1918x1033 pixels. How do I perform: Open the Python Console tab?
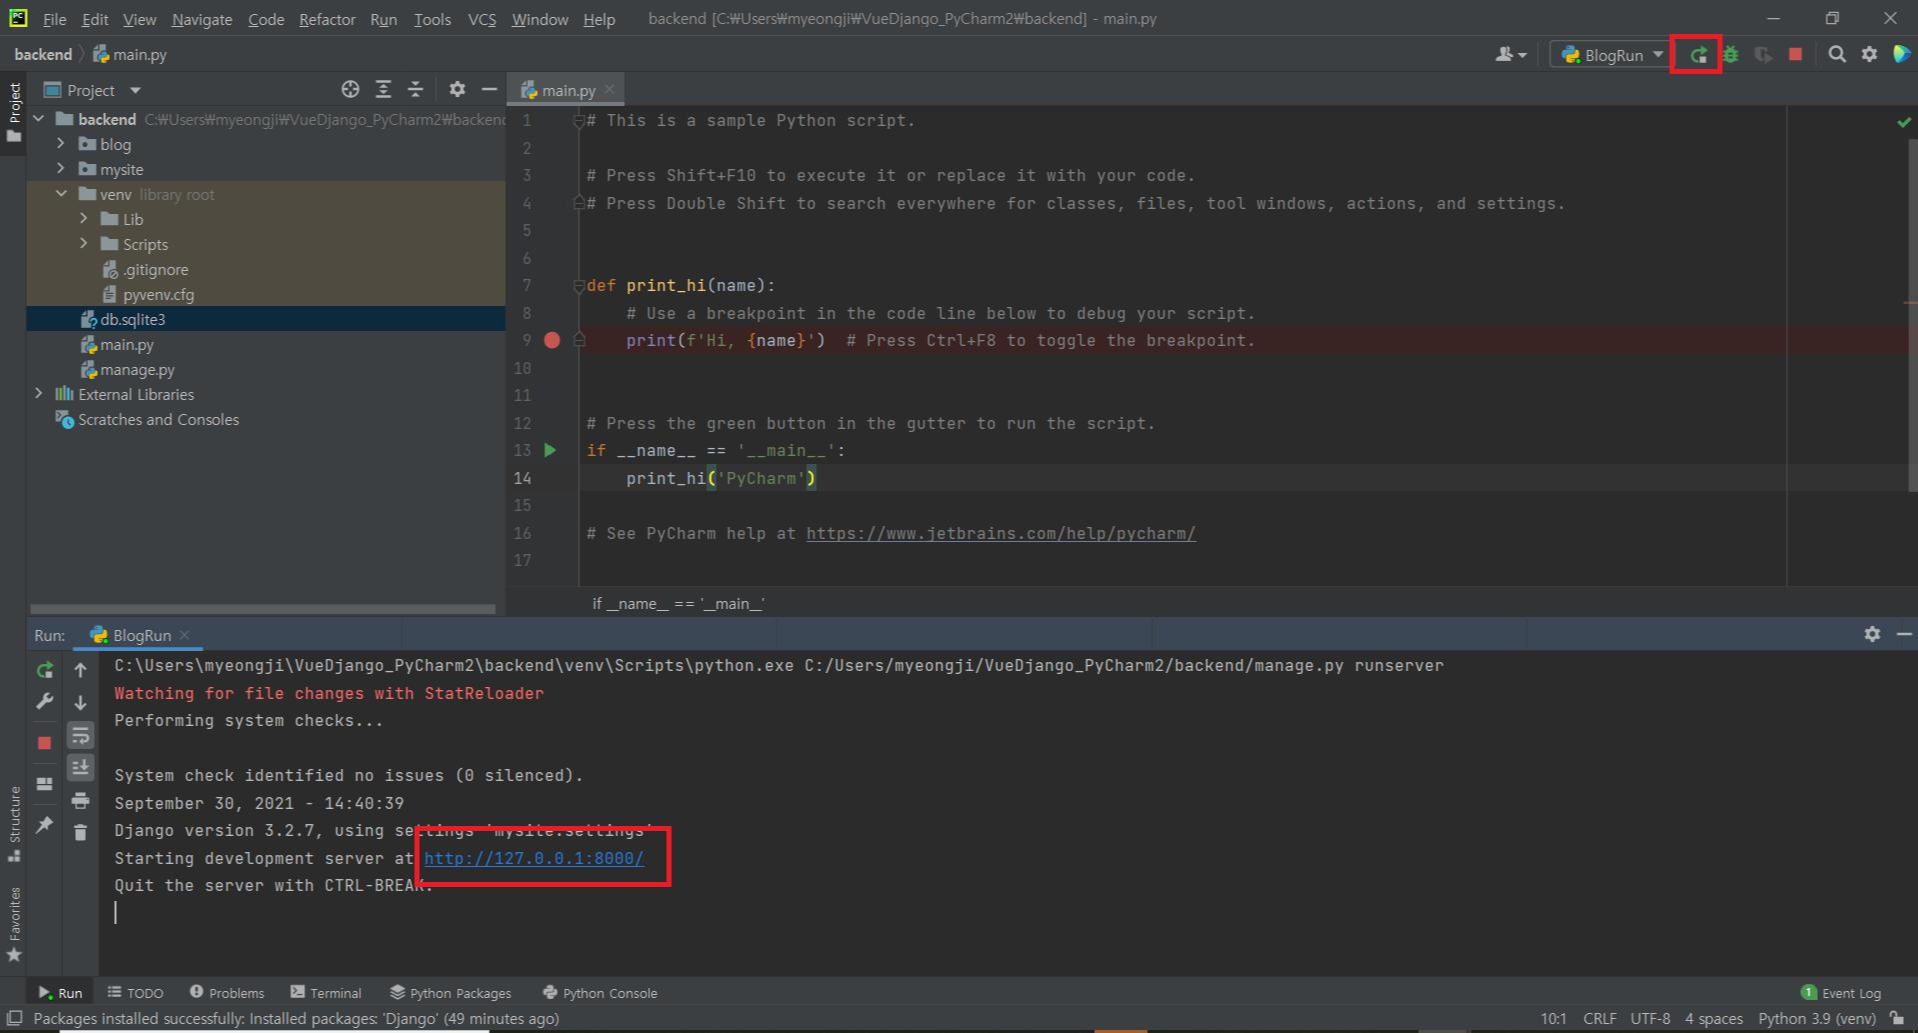(x=600, y=993)
